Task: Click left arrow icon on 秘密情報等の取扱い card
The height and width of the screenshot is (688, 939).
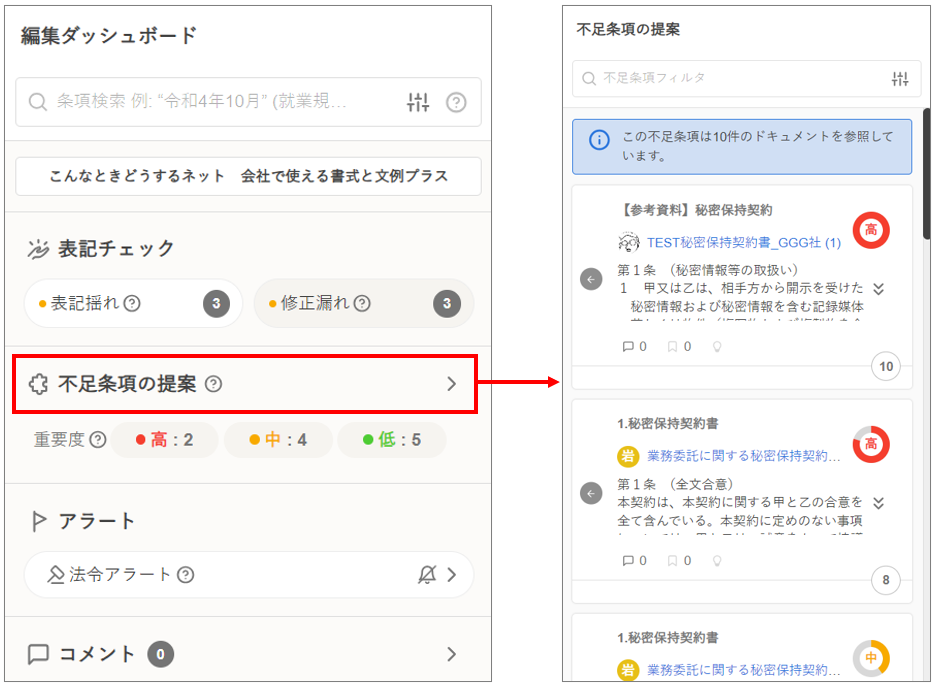Action: pyautogui.click(x=591, y=279)
